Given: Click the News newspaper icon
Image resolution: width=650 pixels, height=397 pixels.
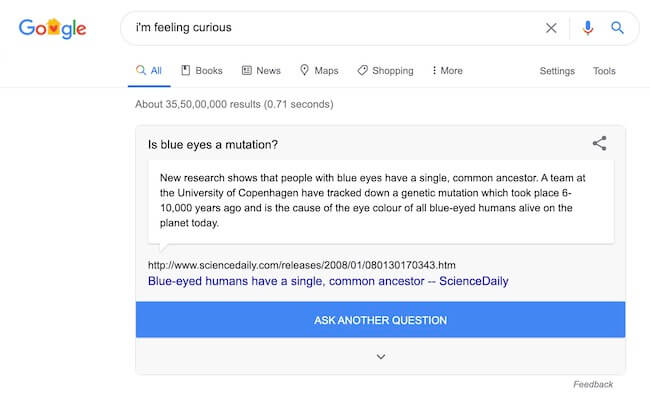Looking at the screenshot, I should click(x=247, y=70).
